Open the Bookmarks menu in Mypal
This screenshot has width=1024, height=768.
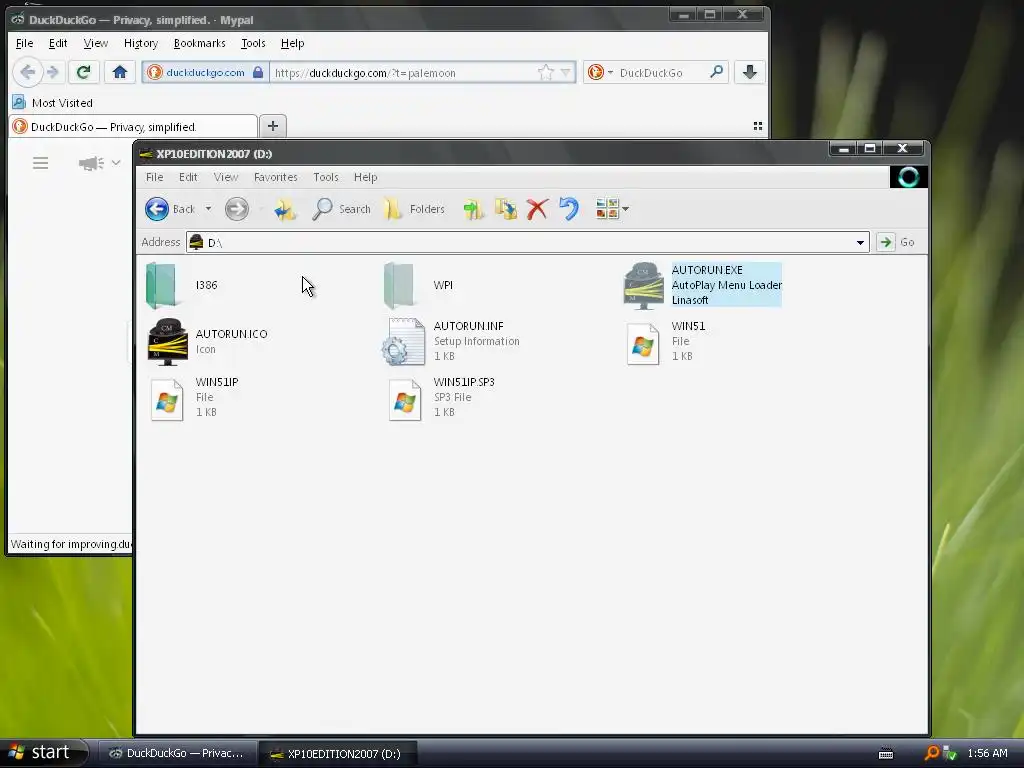click(x=199, y=43)
